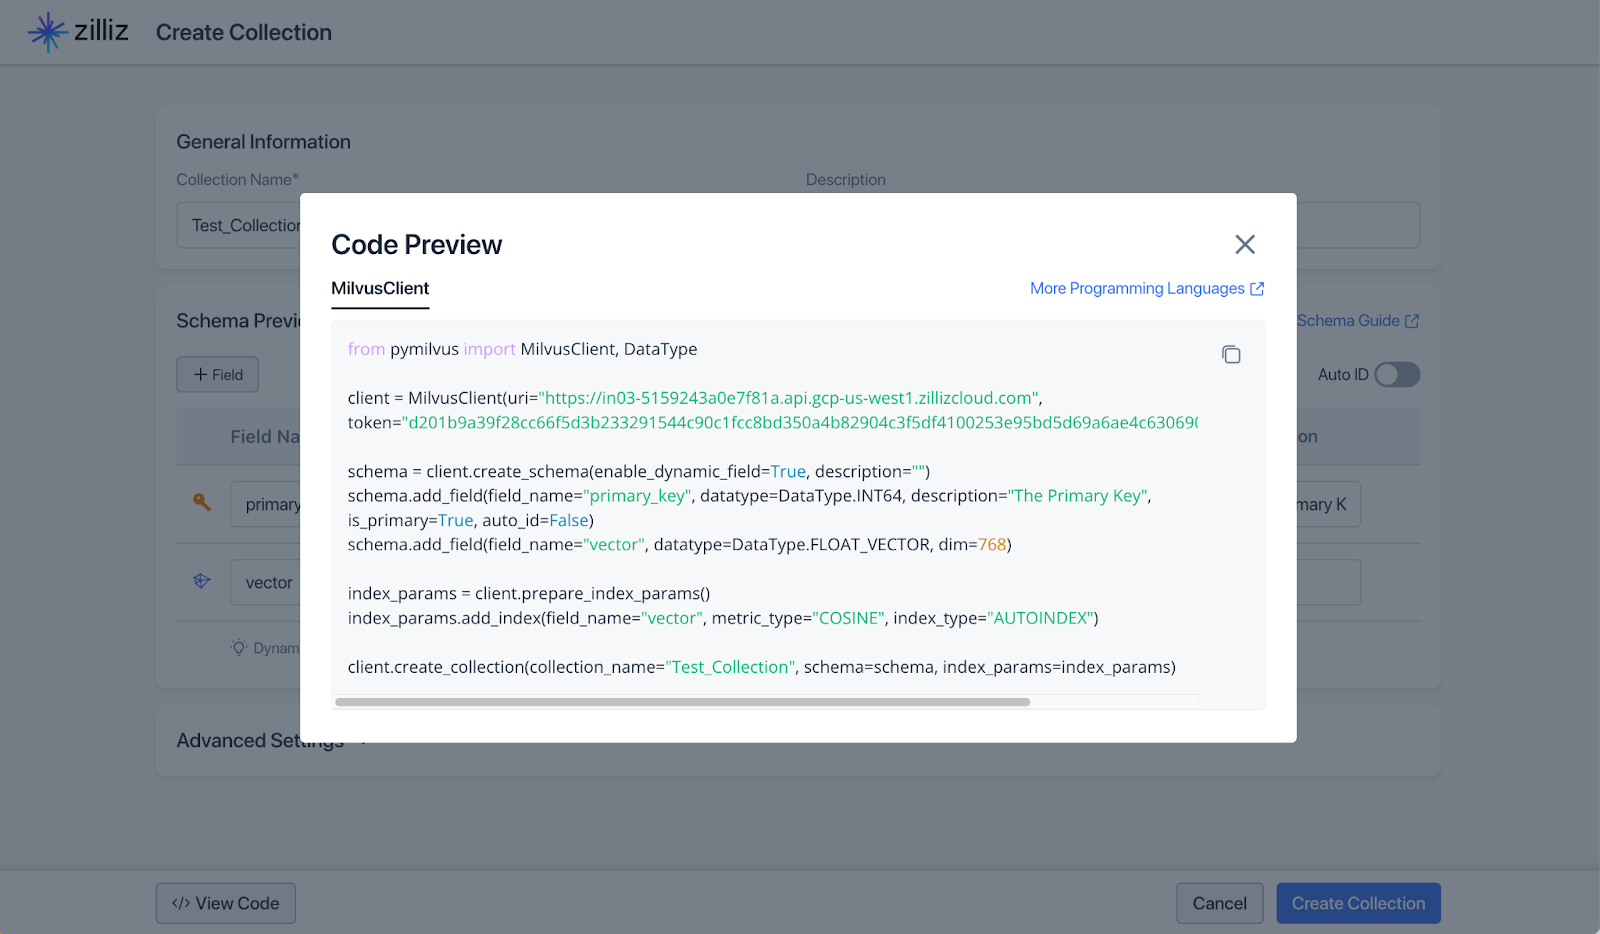Open the Schema Guide
Image resolution: width=1600 pixels, height=934 pixels.
pos(1352,320)
